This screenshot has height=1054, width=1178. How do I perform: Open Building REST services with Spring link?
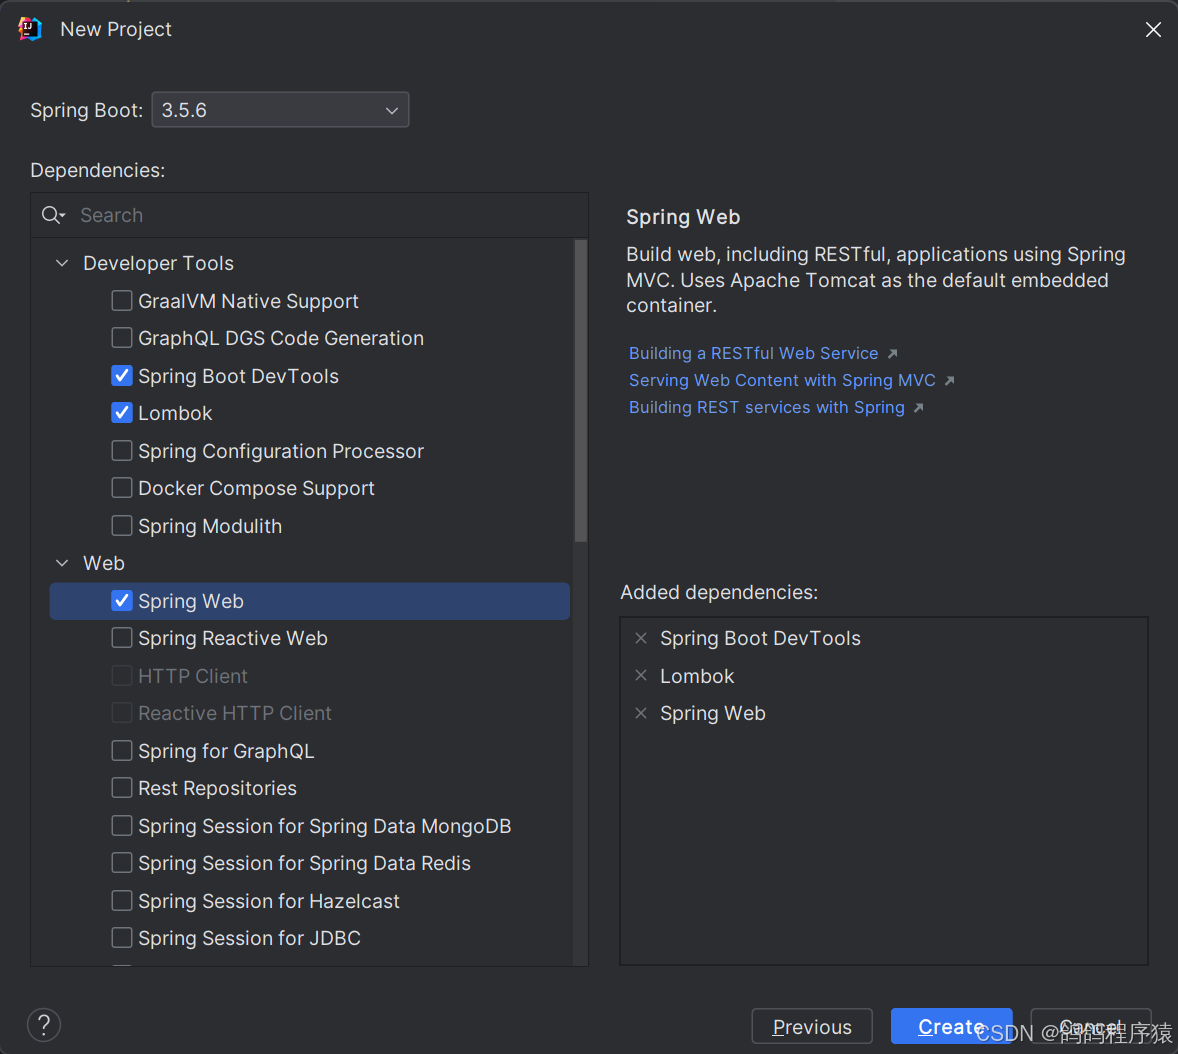(x=766, y=407)
